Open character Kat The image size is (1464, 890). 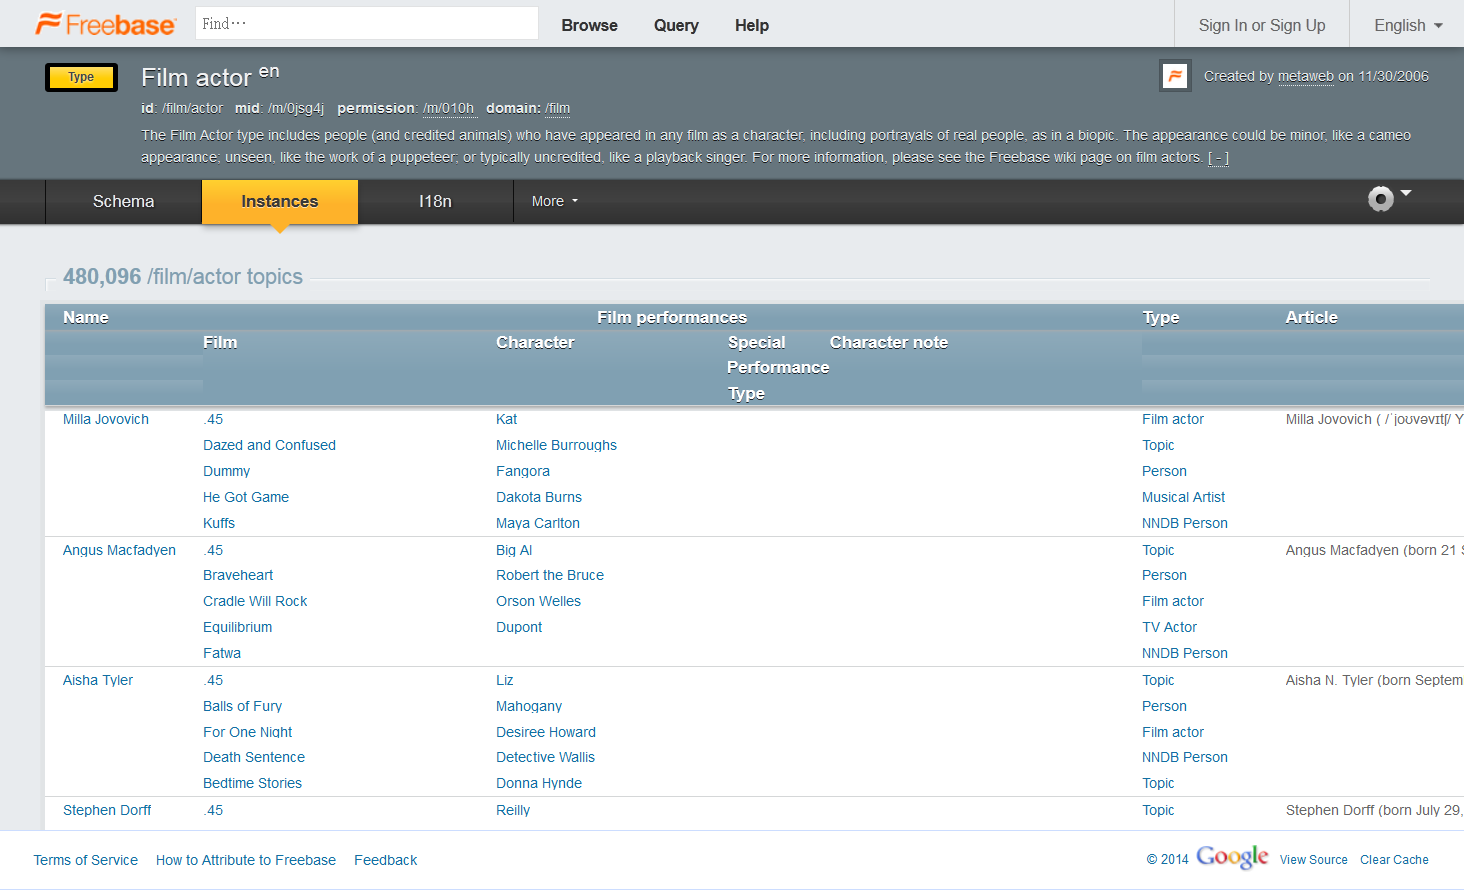[506, 419]
